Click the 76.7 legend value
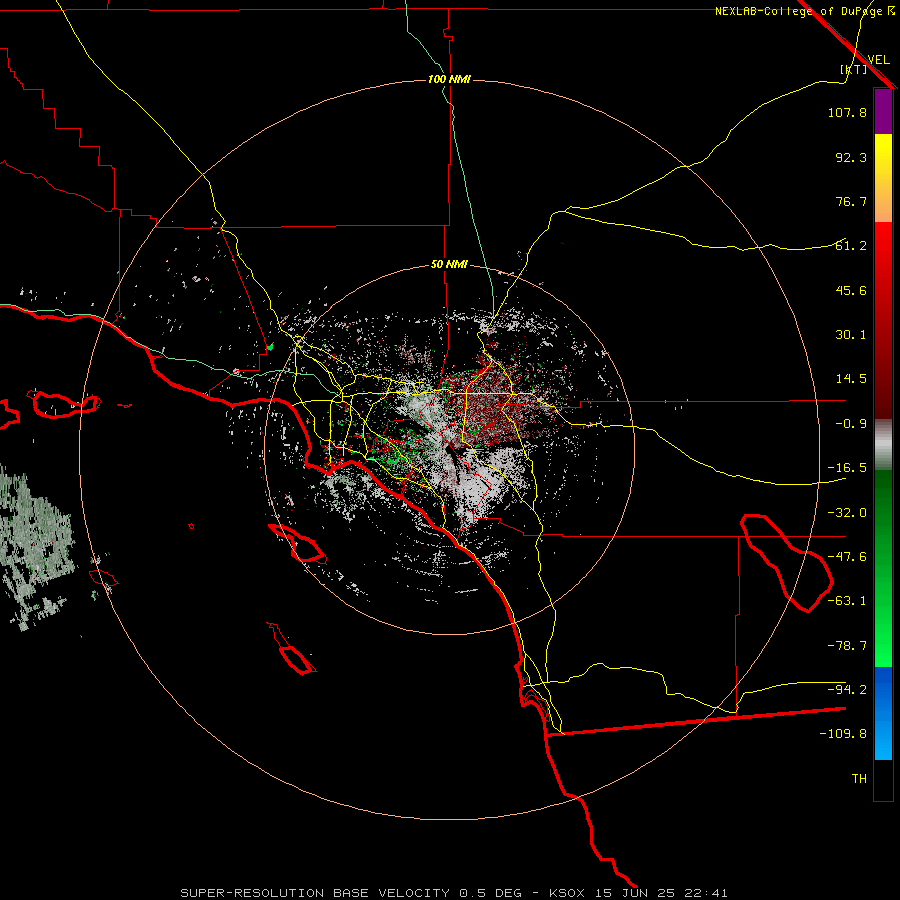 pos(851,201)
